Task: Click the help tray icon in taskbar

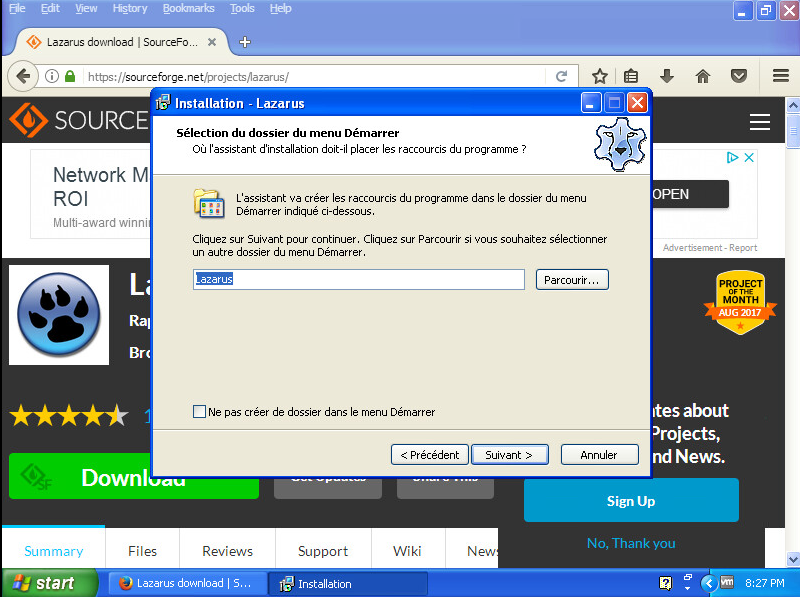Action: tap(665, 583)
